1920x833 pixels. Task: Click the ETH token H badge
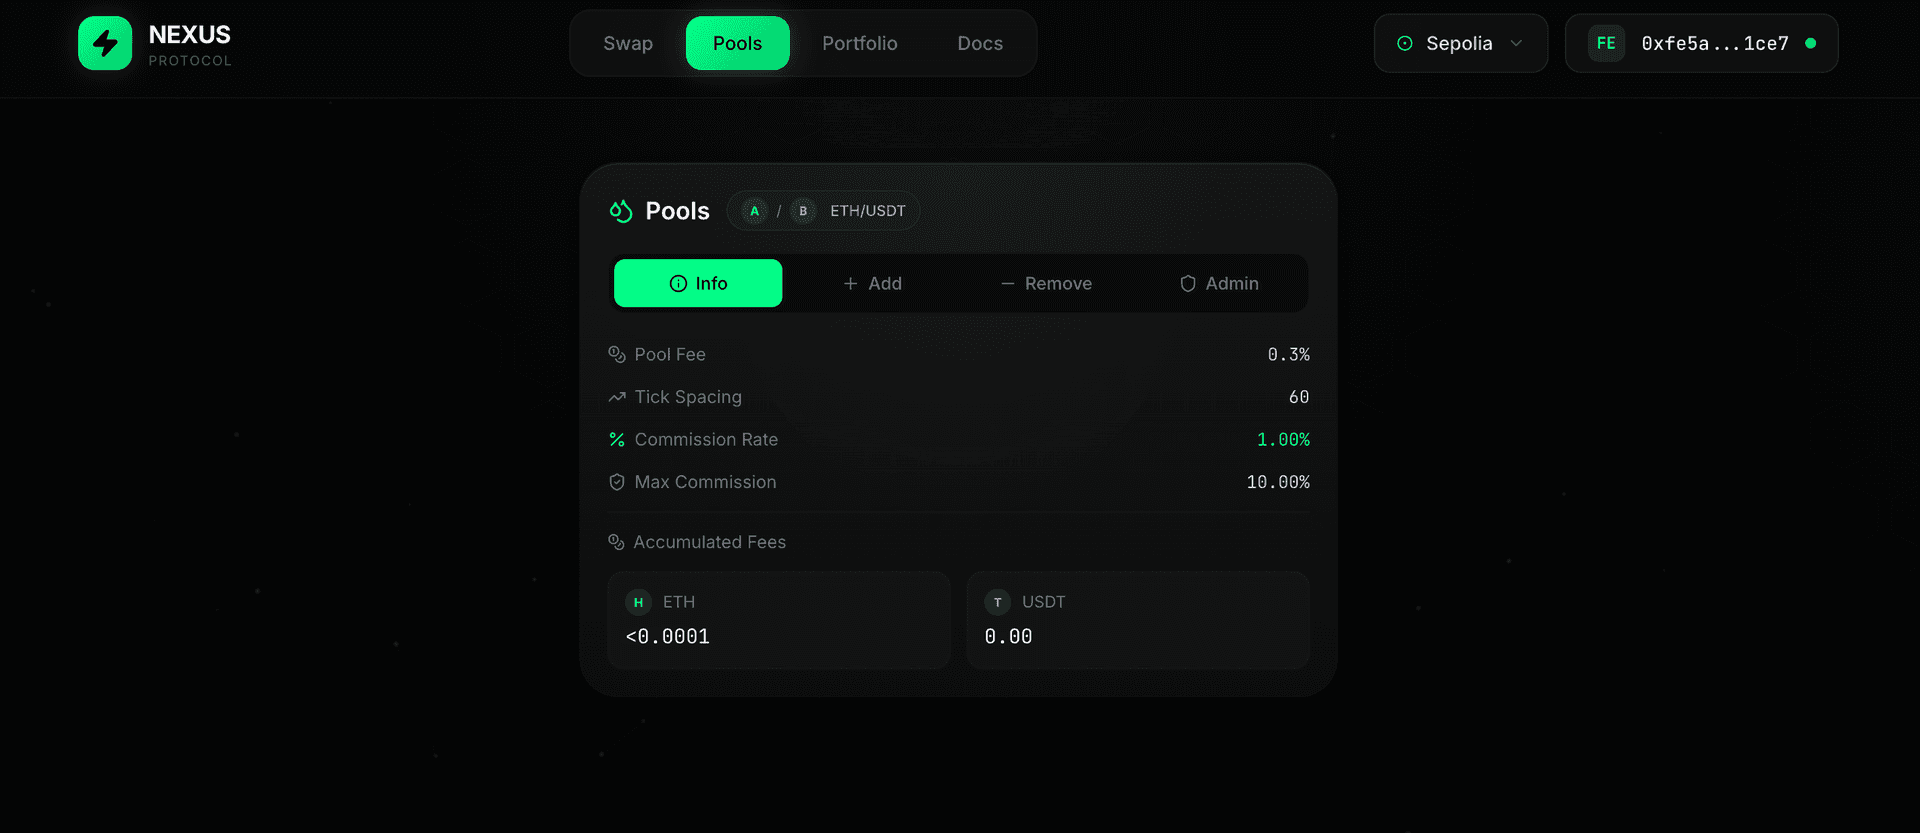[x=638, y=602]
